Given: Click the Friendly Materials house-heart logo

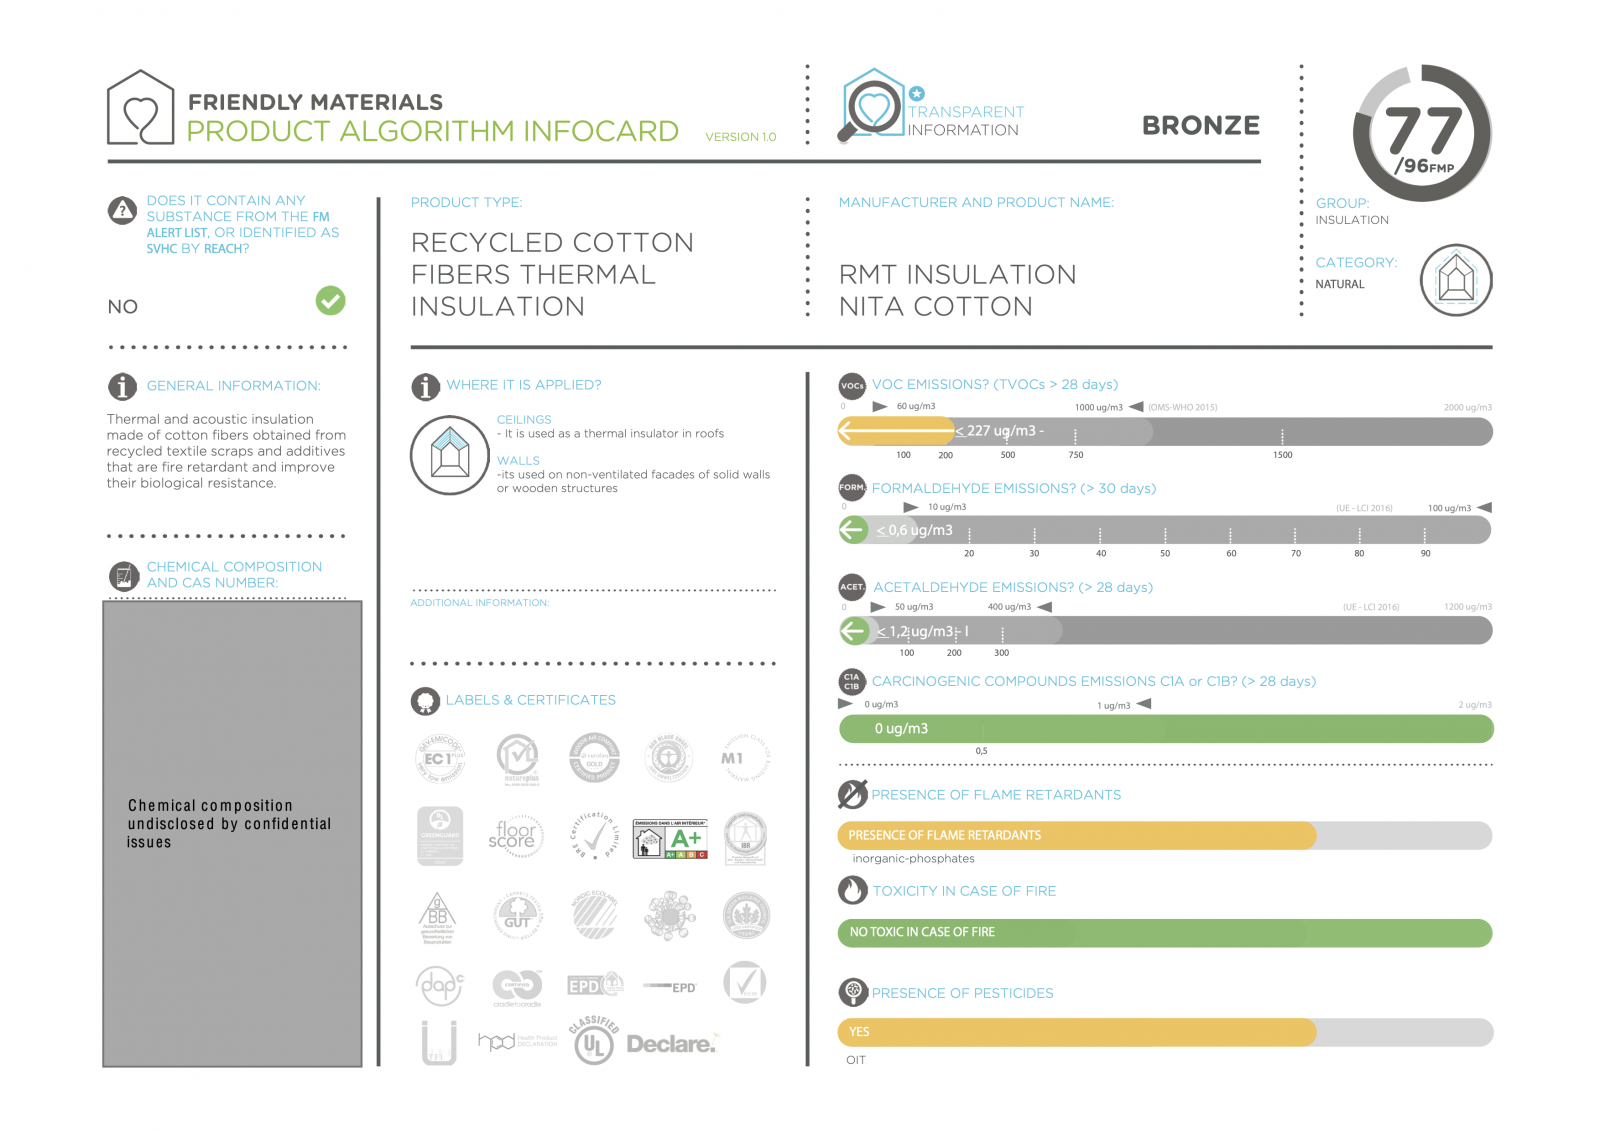Looking at the screenshot, I should pos(141,107).
